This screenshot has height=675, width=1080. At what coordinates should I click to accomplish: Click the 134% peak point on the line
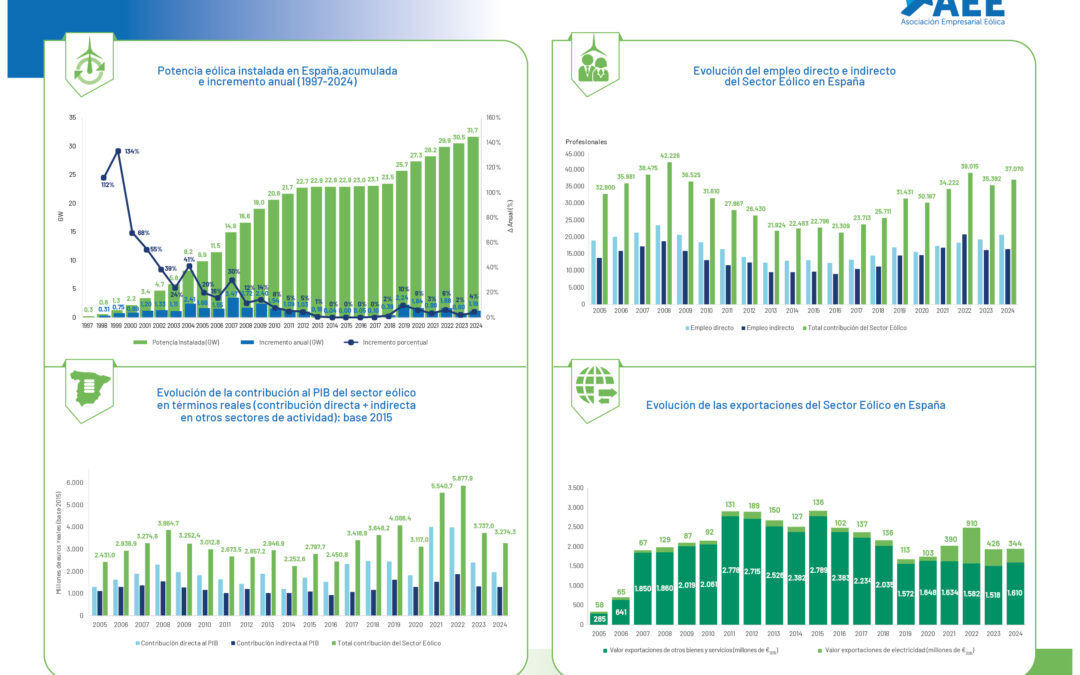point(118,151)
